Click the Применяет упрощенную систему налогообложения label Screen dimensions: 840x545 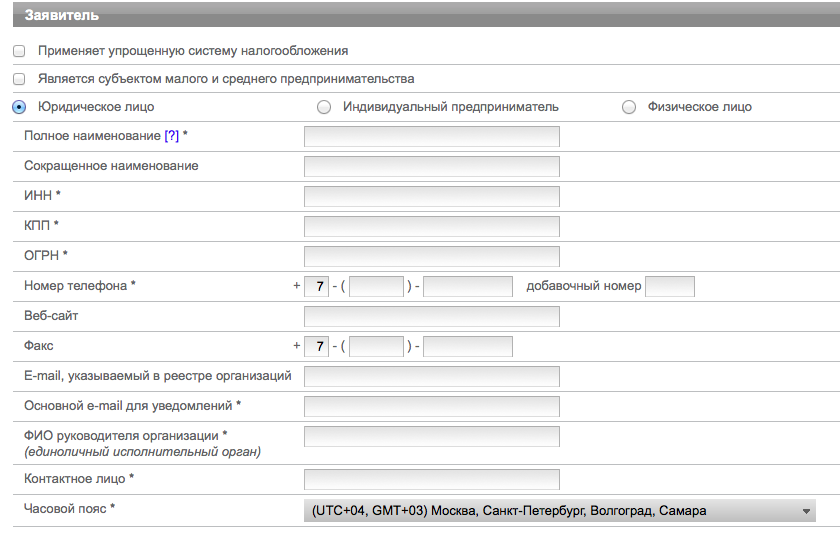193,51
